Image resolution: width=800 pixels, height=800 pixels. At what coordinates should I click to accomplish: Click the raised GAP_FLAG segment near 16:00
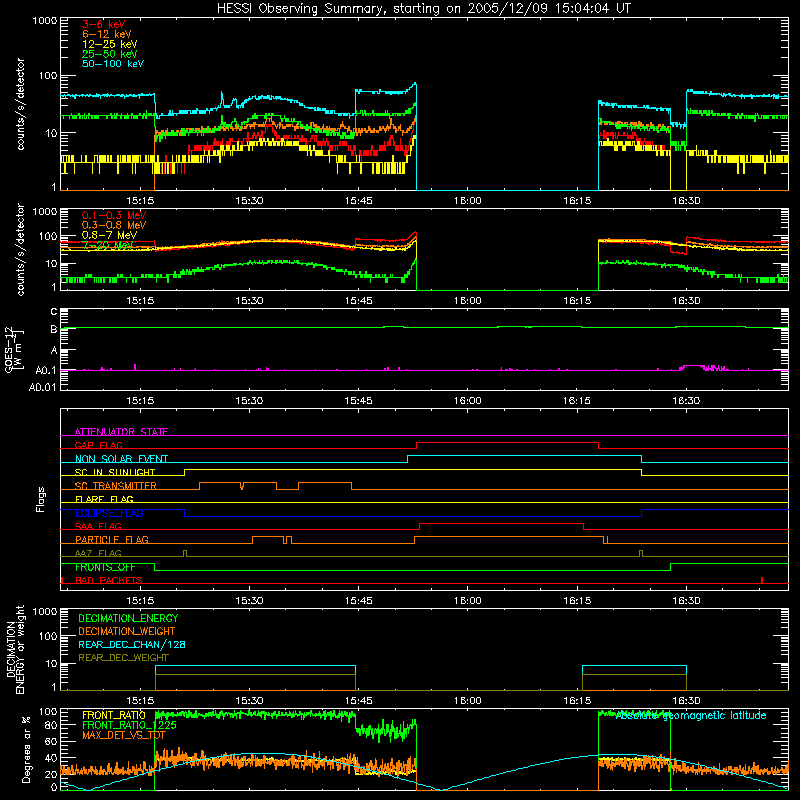(x=508, y=442)
